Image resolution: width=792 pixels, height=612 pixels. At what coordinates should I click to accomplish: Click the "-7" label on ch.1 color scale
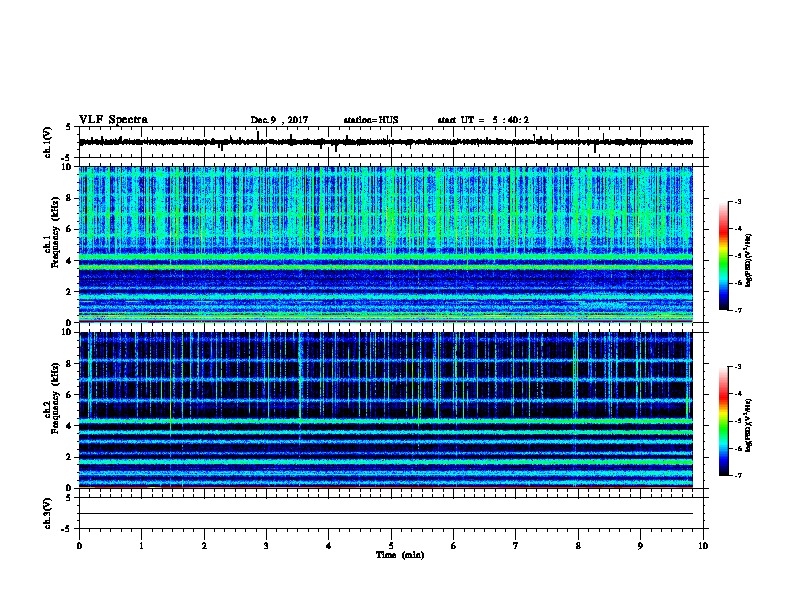[737, 310]
